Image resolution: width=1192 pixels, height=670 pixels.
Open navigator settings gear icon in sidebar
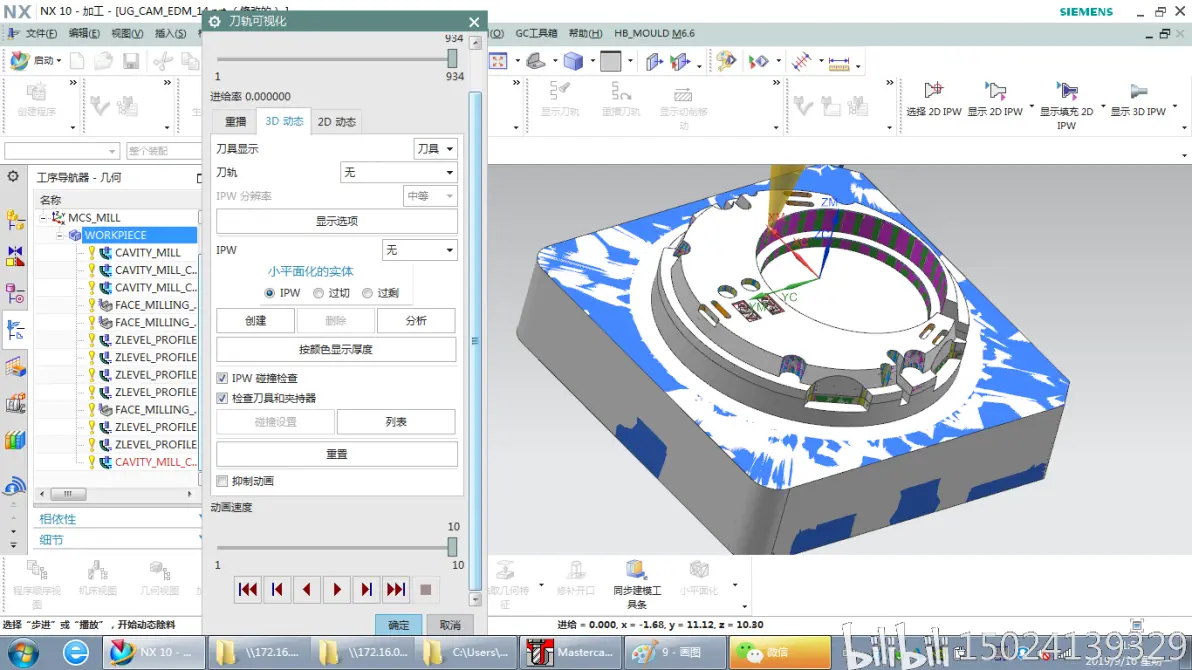13,176
